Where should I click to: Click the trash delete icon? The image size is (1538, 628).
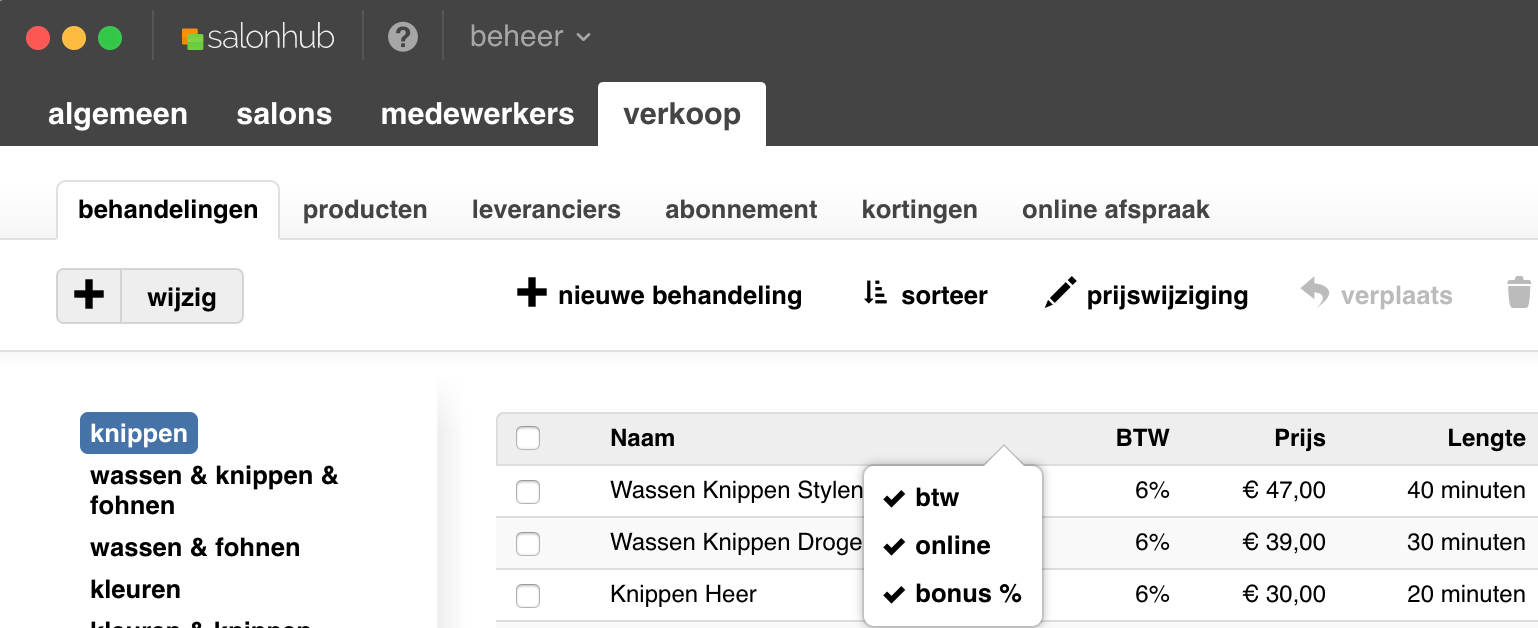(x=1519, y=293)
